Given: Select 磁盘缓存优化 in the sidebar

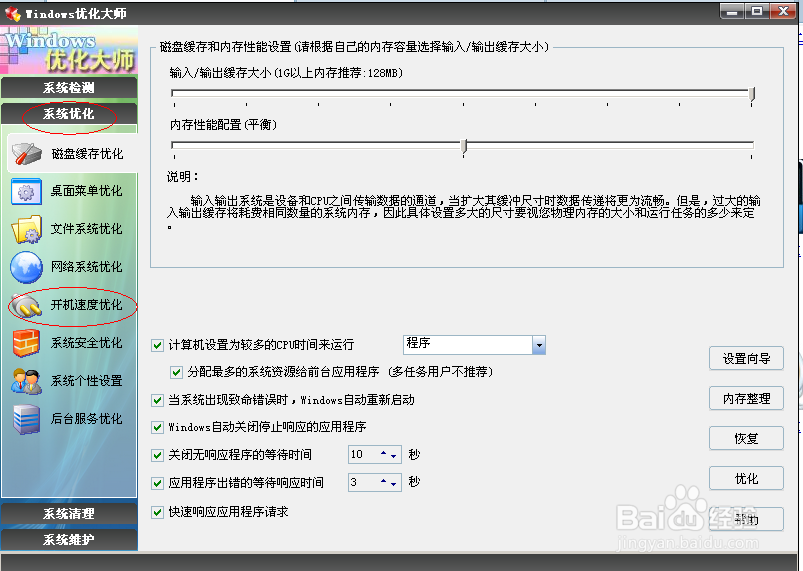Looking at the screenshot, I should (72, 154).
